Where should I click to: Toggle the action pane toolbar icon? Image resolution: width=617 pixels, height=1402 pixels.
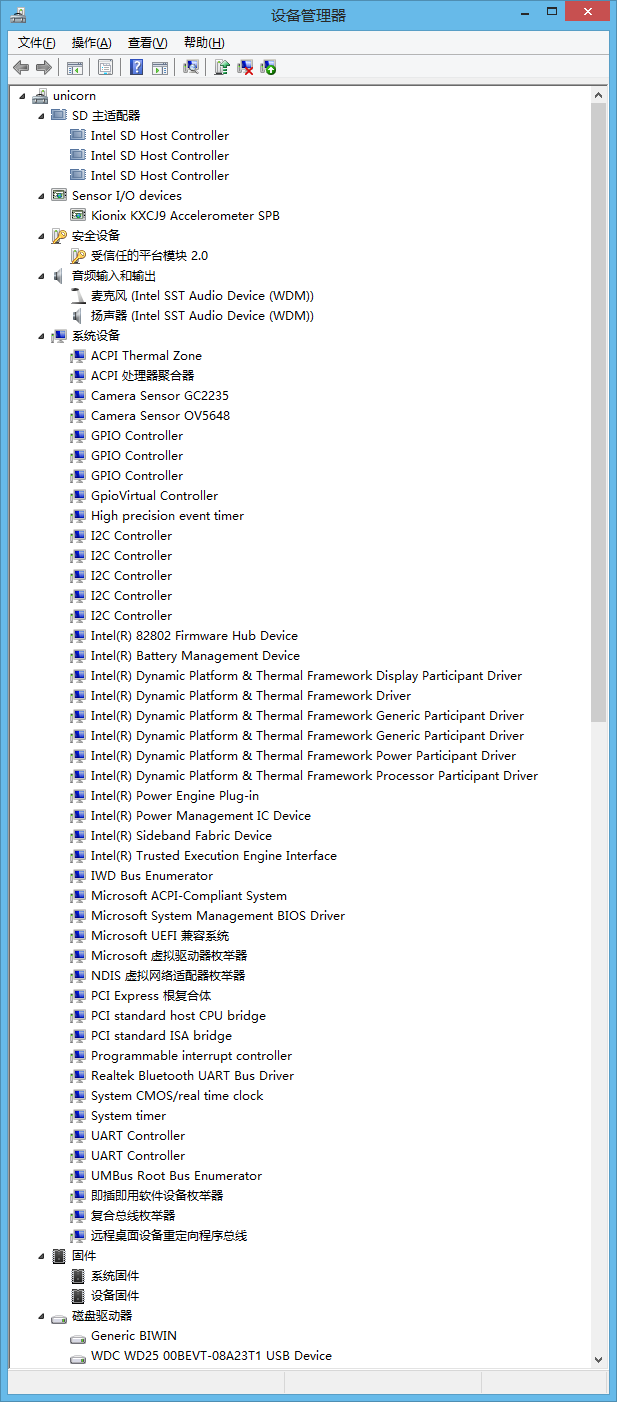click(x=159, y=67)
